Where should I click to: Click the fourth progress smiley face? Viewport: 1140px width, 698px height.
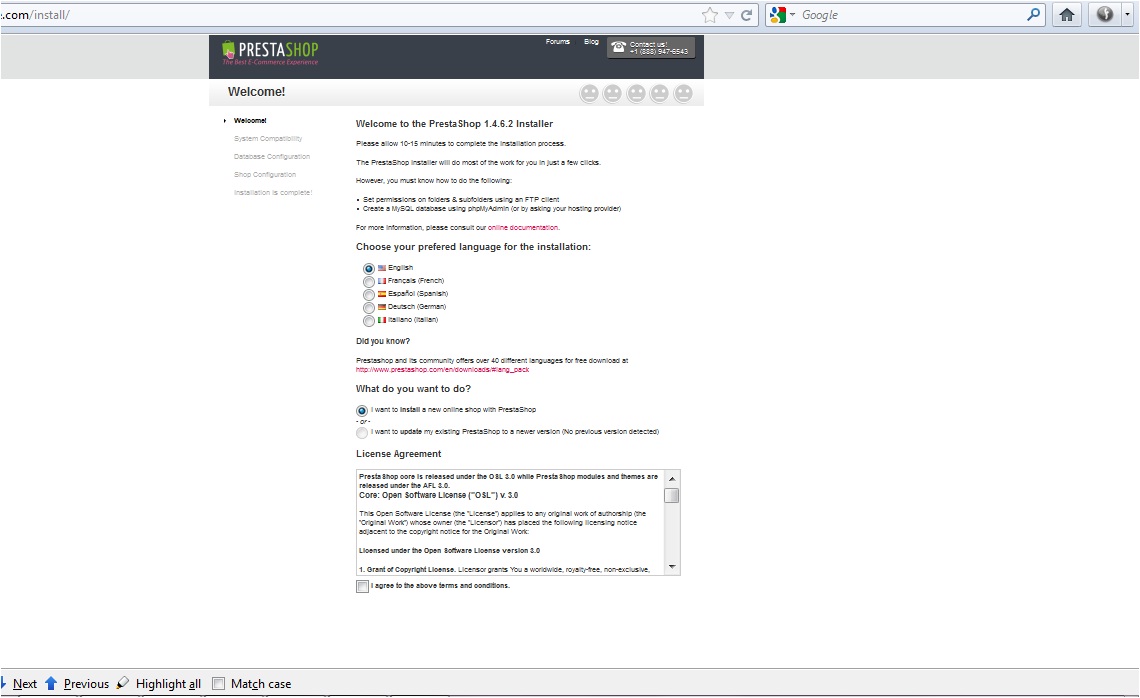659,93
